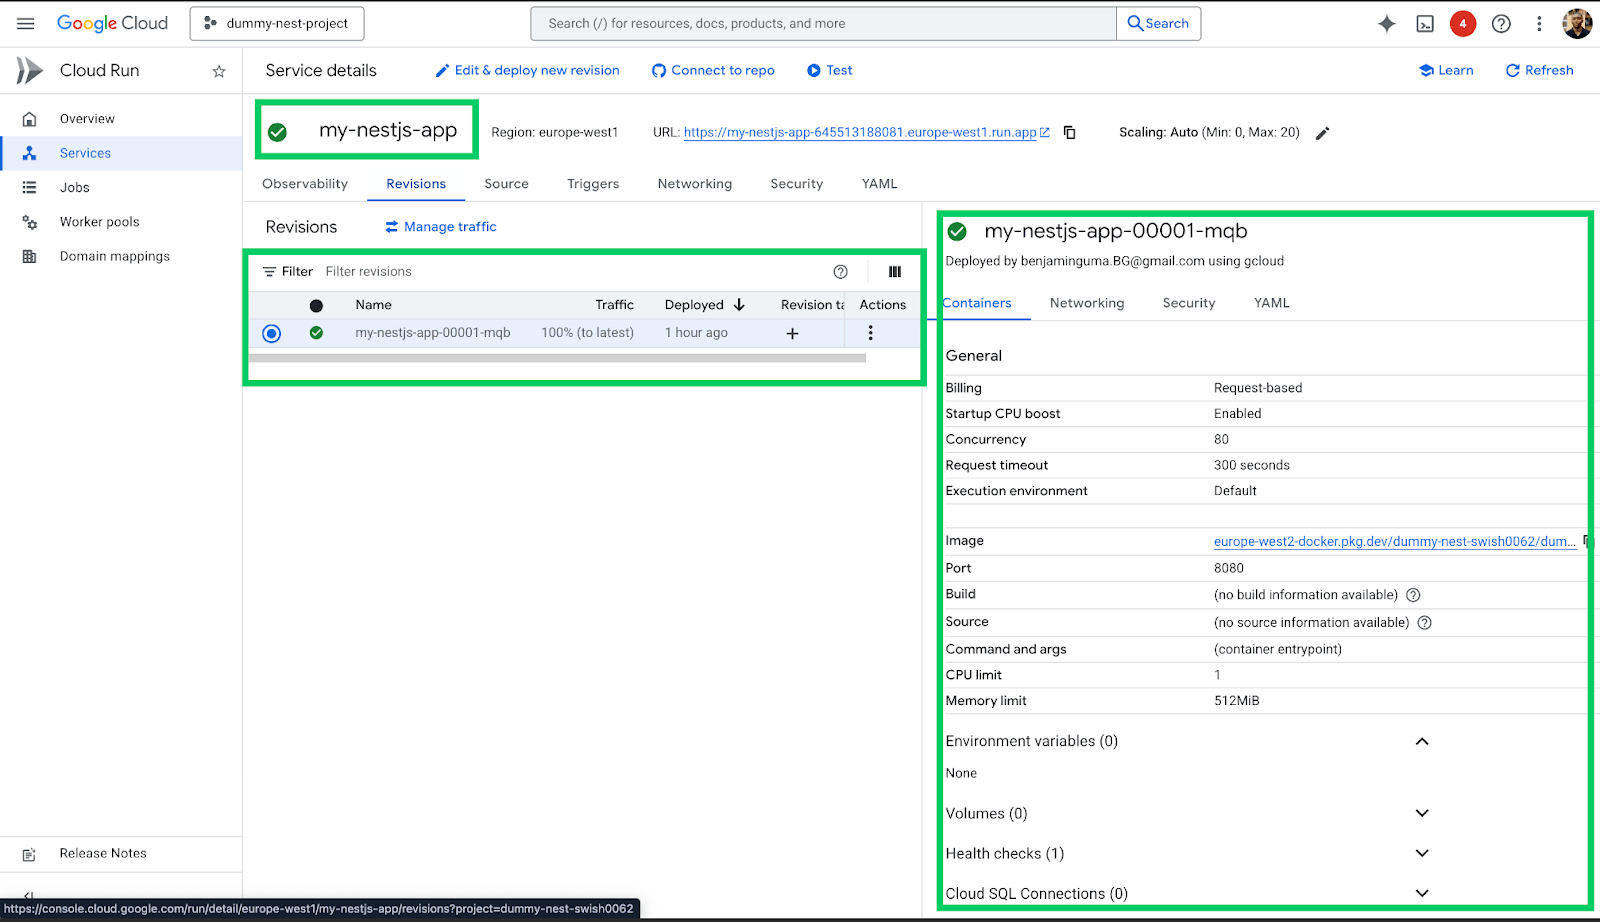Open the user account avatar
1600x922 pixels.
(x=1577, y=24)
